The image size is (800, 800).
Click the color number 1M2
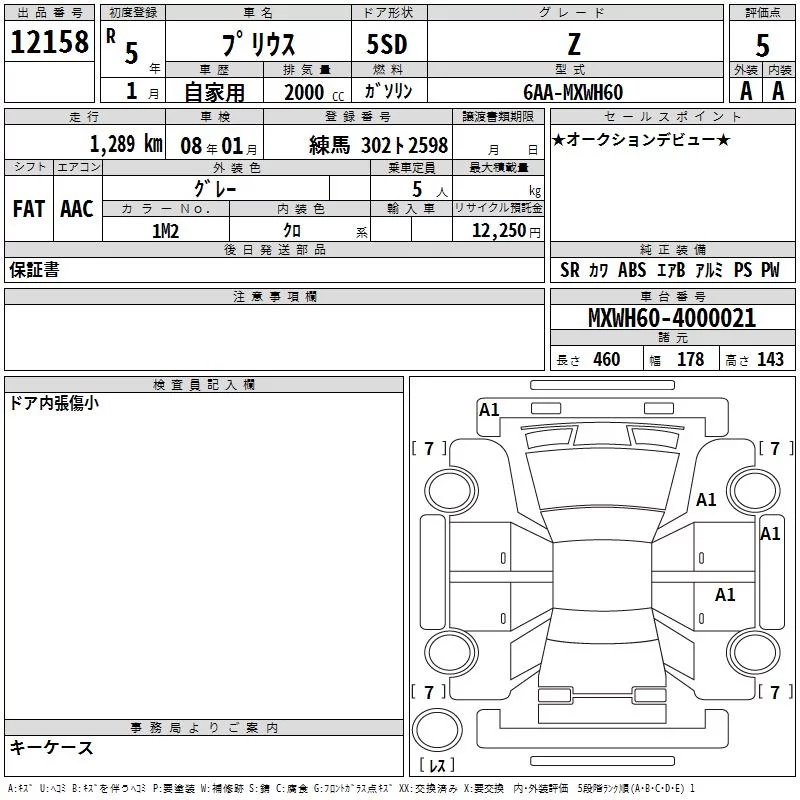point(165,231)
